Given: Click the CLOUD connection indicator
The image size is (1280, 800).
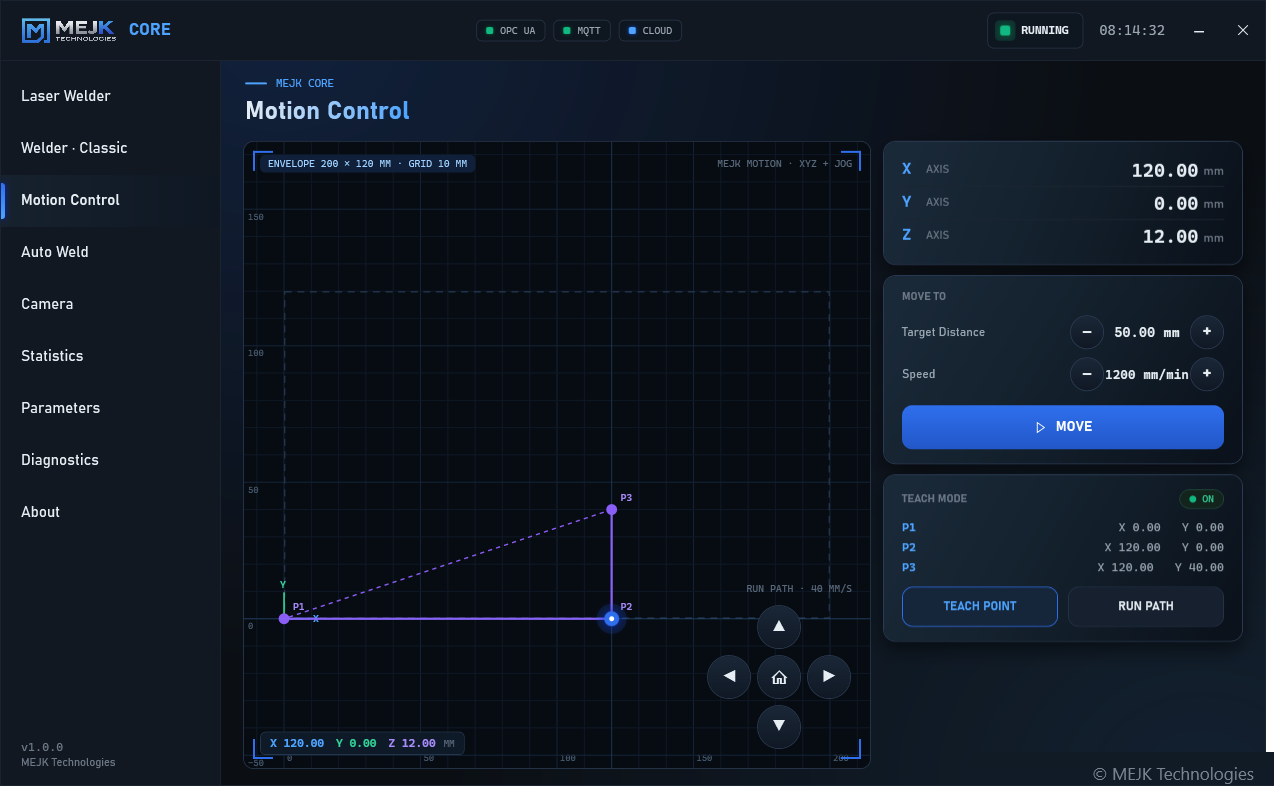Looking at the screenshot, I should pyautogui.click(x=651, y=31).
